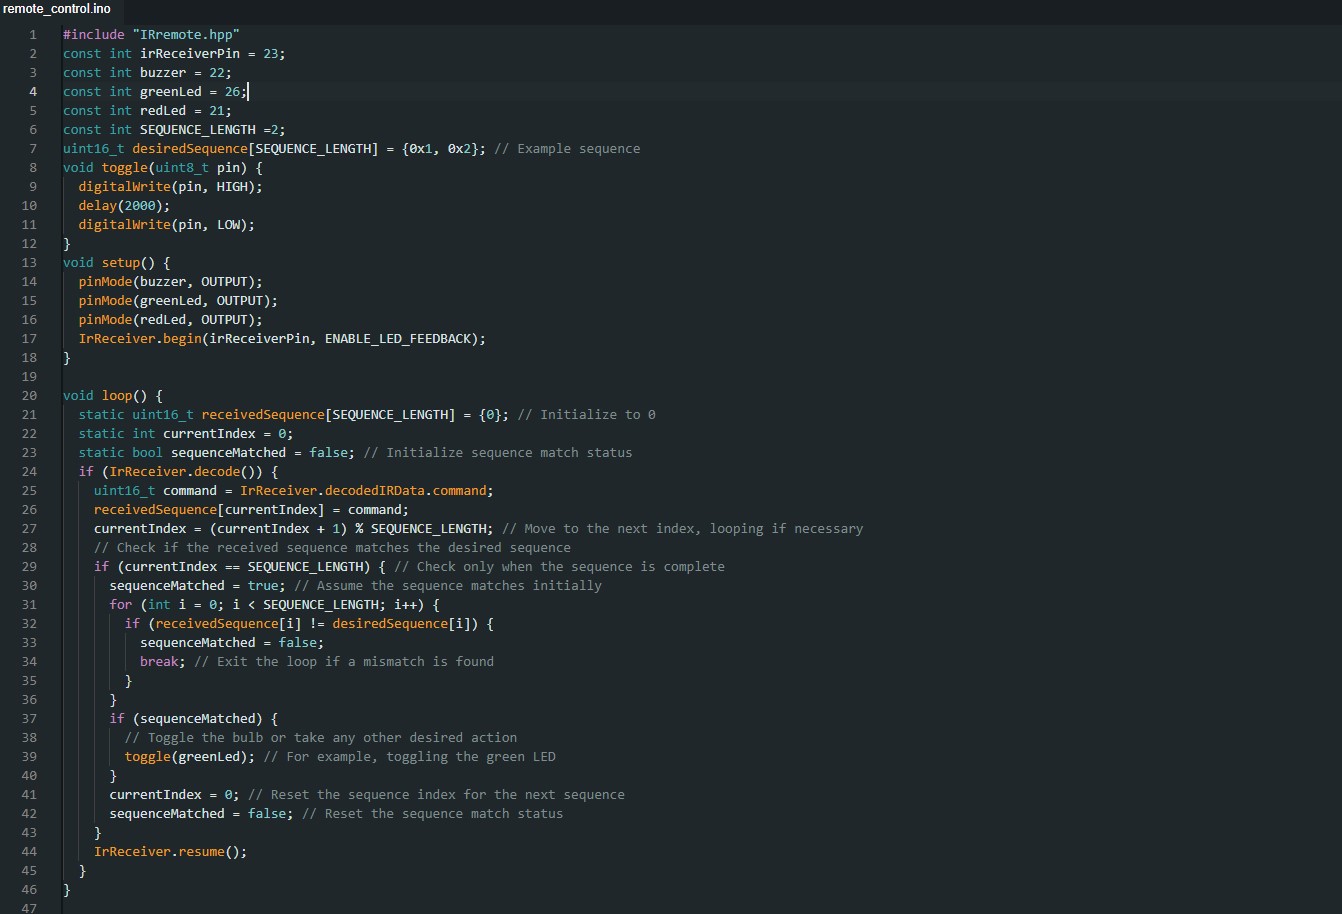Click desiredSequence[i] in the if comparison
This screenshot has height=914, width=1342.
click(x=402, y=623)
